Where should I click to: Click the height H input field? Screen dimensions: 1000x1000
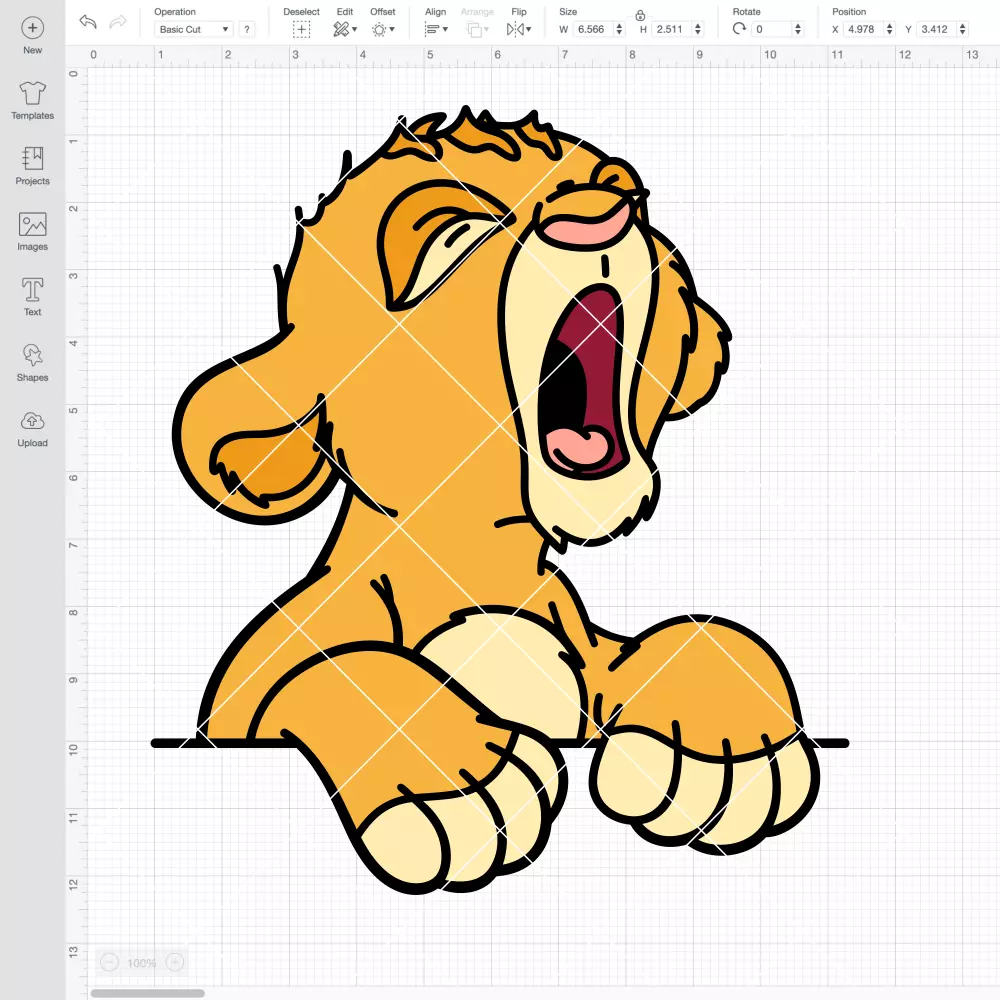click(x=672, y=29)
